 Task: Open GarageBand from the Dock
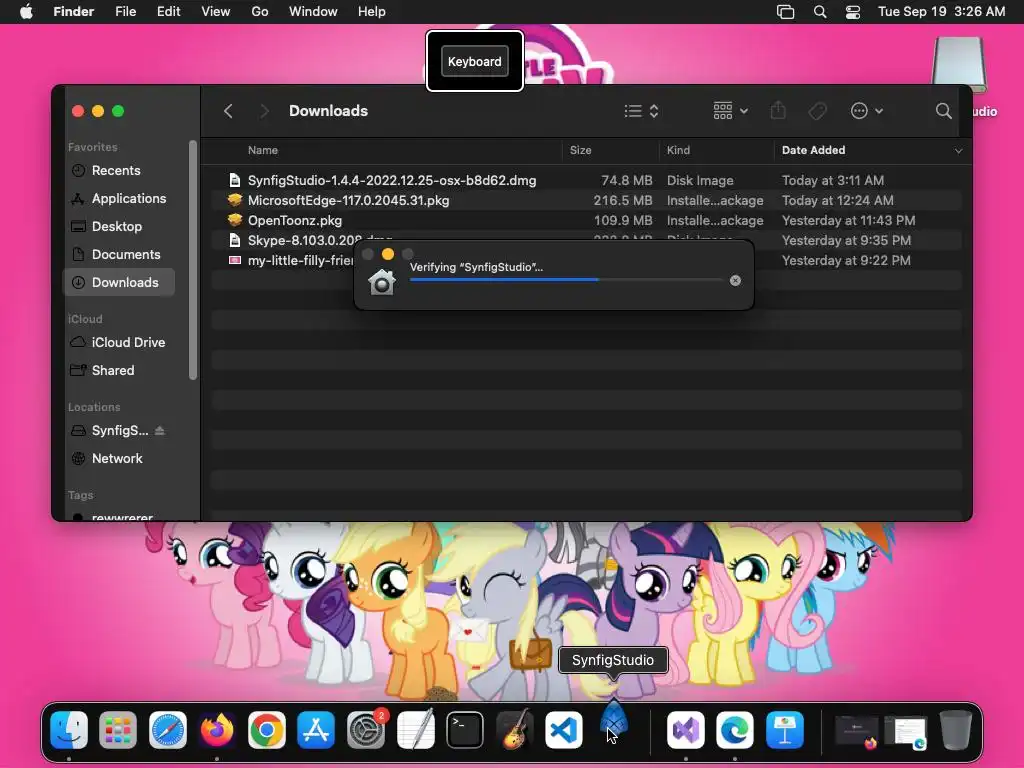[514, 729]
